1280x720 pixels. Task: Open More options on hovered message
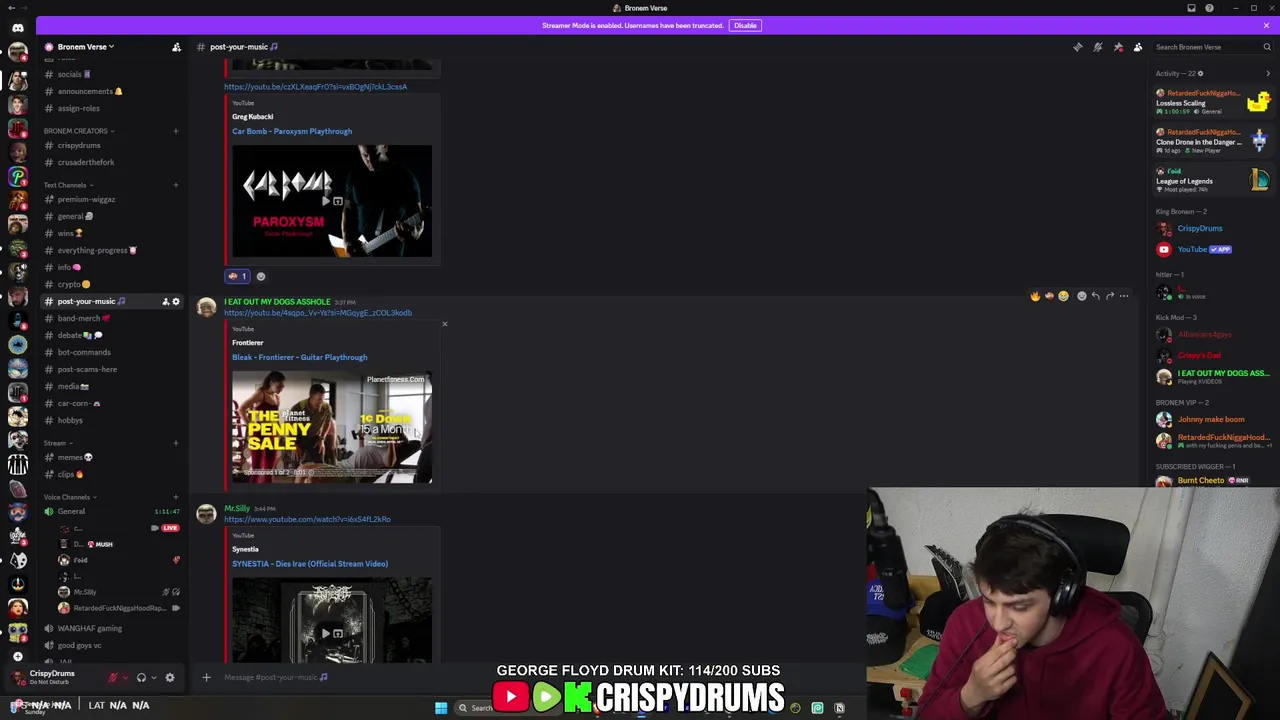coord(1124,296)
